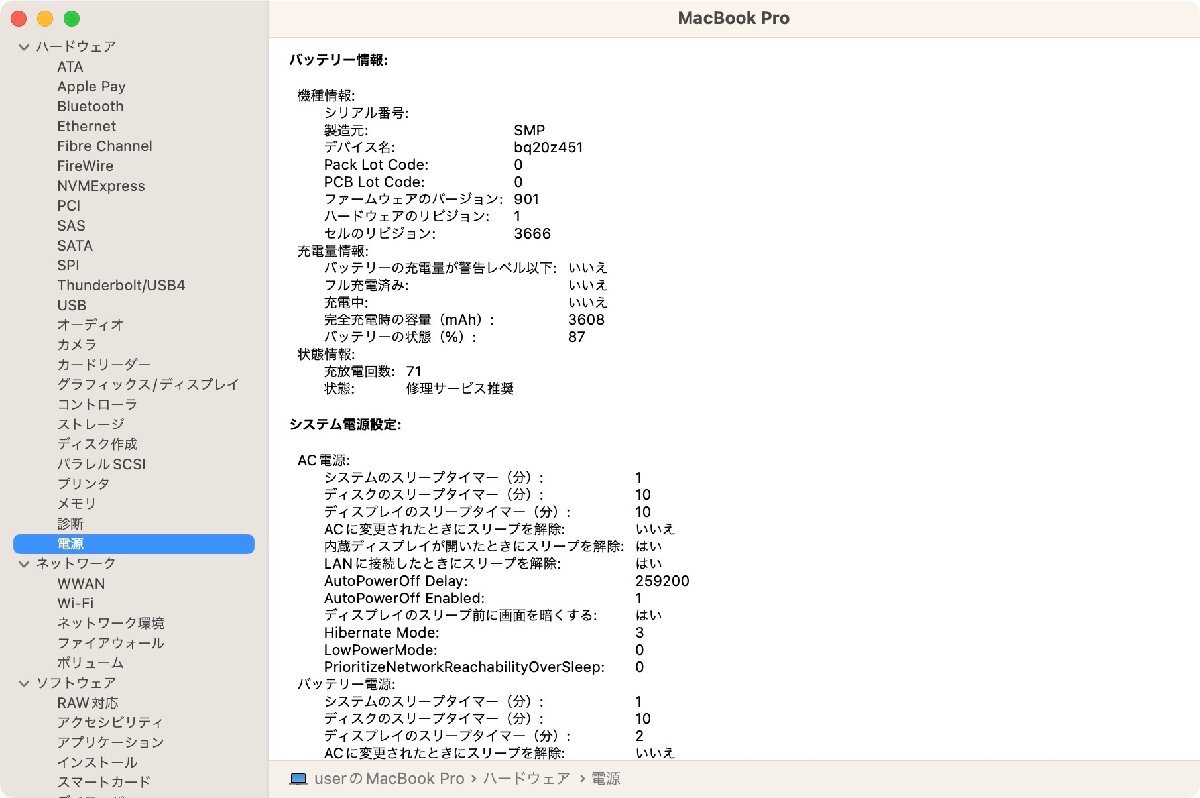1200x798 pixels.
Task: Select ストレージ in the sidebar
Action: click(90, 424)
